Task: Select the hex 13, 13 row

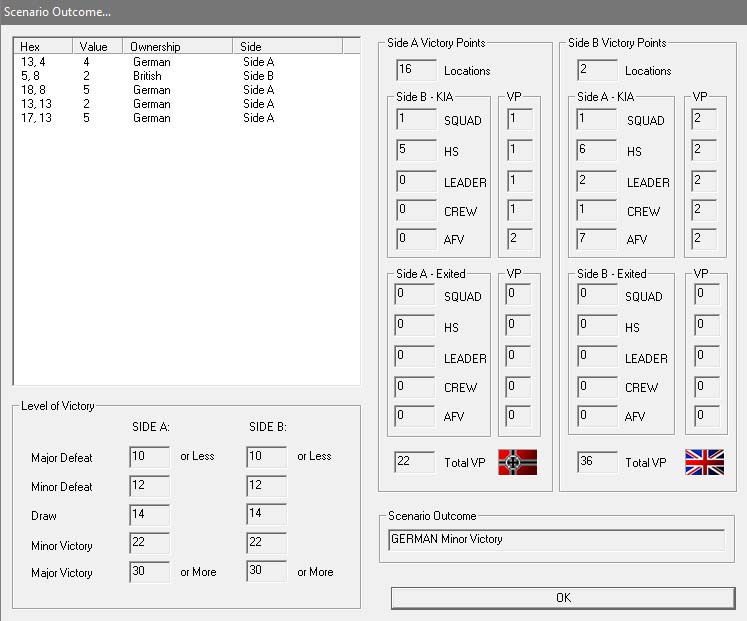Action: (186, 104)
